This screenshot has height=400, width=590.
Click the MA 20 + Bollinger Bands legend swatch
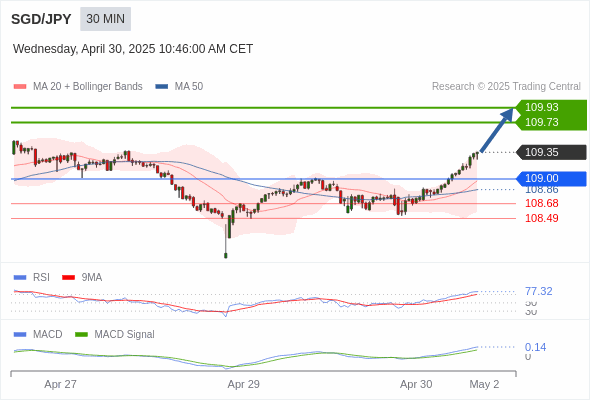(20, 87)
